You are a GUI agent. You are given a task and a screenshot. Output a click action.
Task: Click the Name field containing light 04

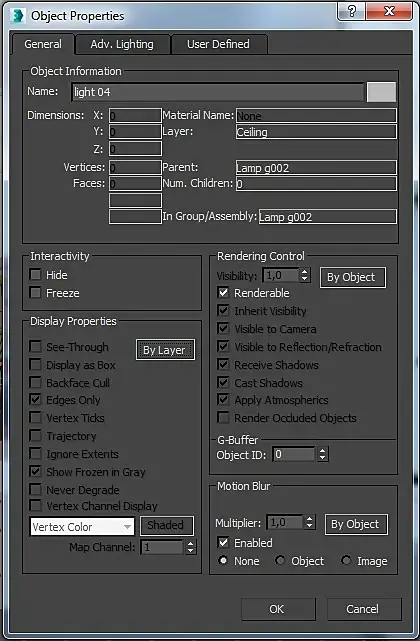pos(218,92)
